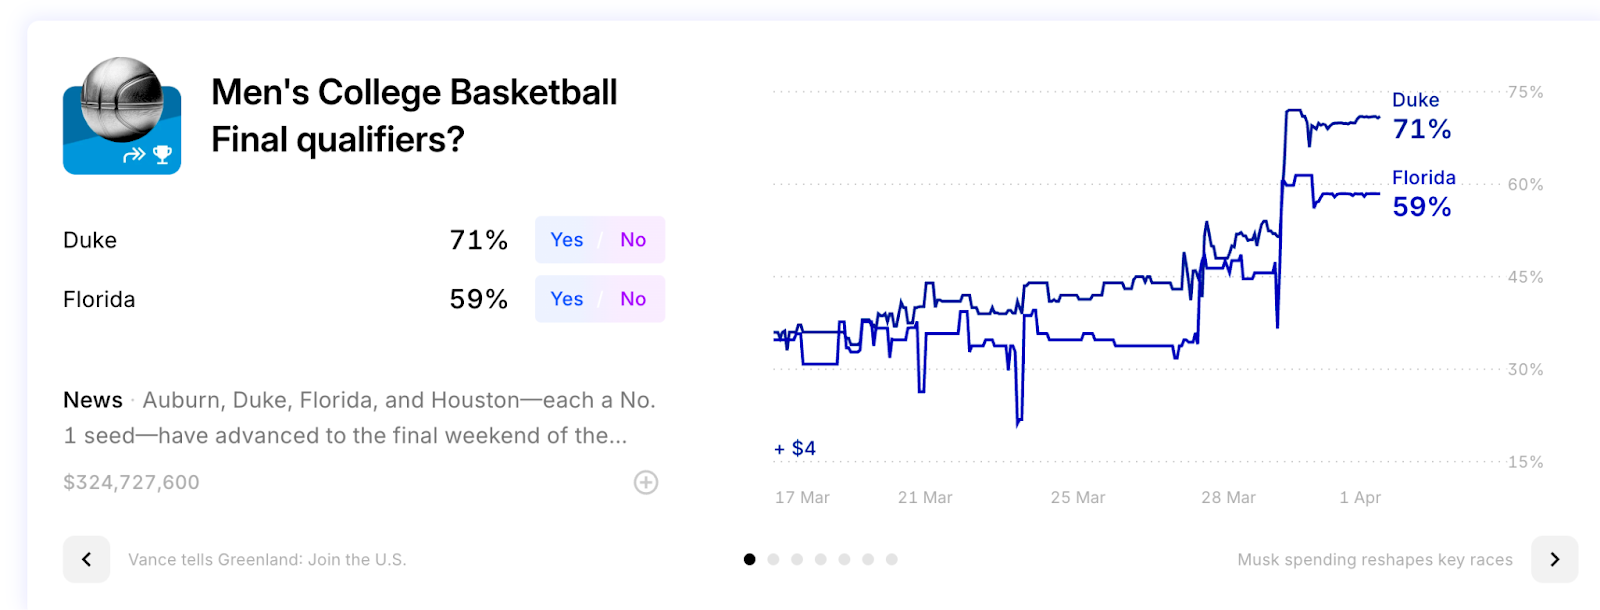
Task: Jump to the fourth carousel dot
Action: click(x=821, y=559)
